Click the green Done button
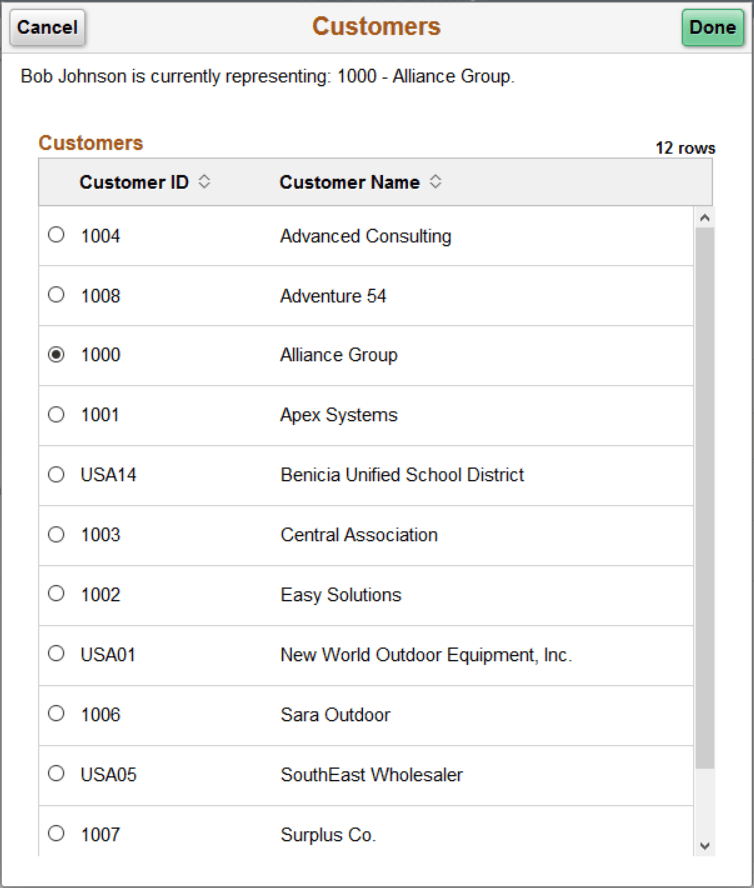 click(x=712, y=28)
